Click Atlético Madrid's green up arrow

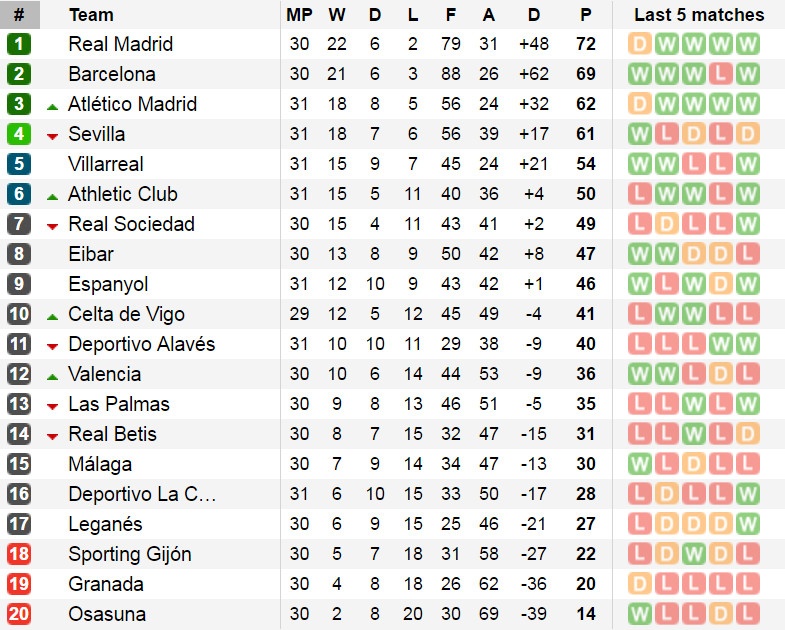53,105
